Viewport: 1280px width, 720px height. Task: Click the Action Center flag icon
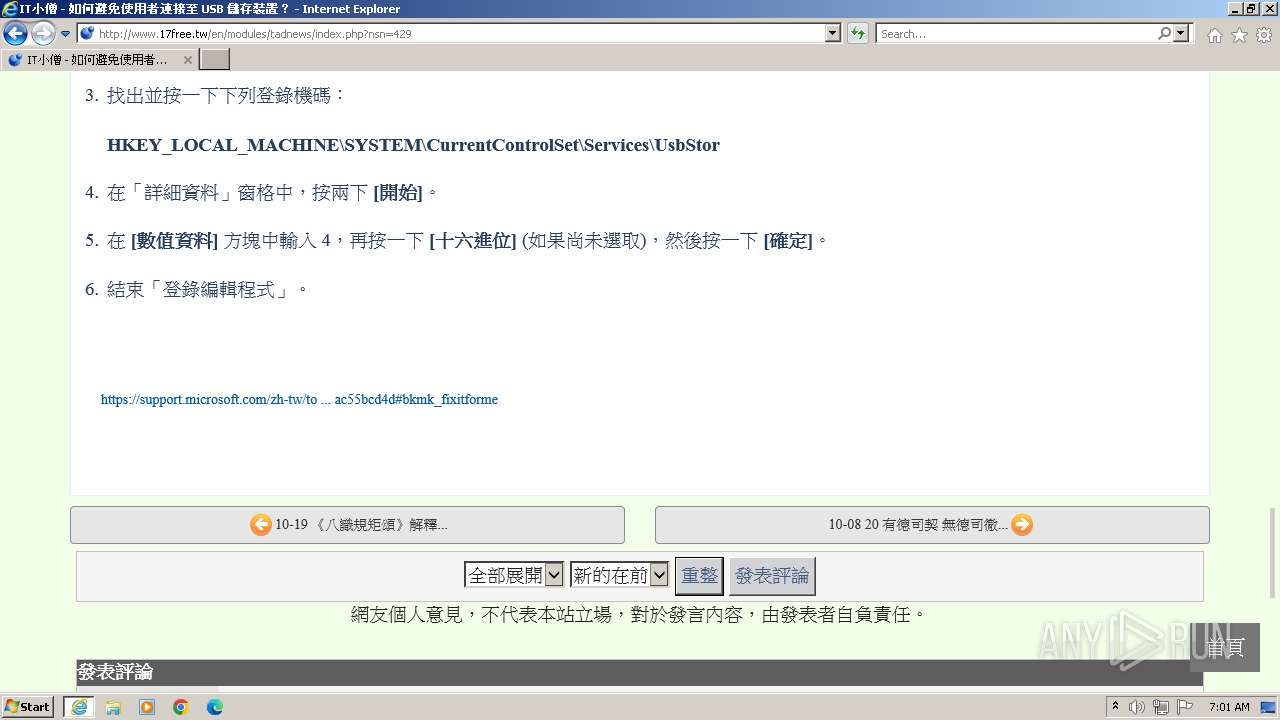click(1185, 707)
